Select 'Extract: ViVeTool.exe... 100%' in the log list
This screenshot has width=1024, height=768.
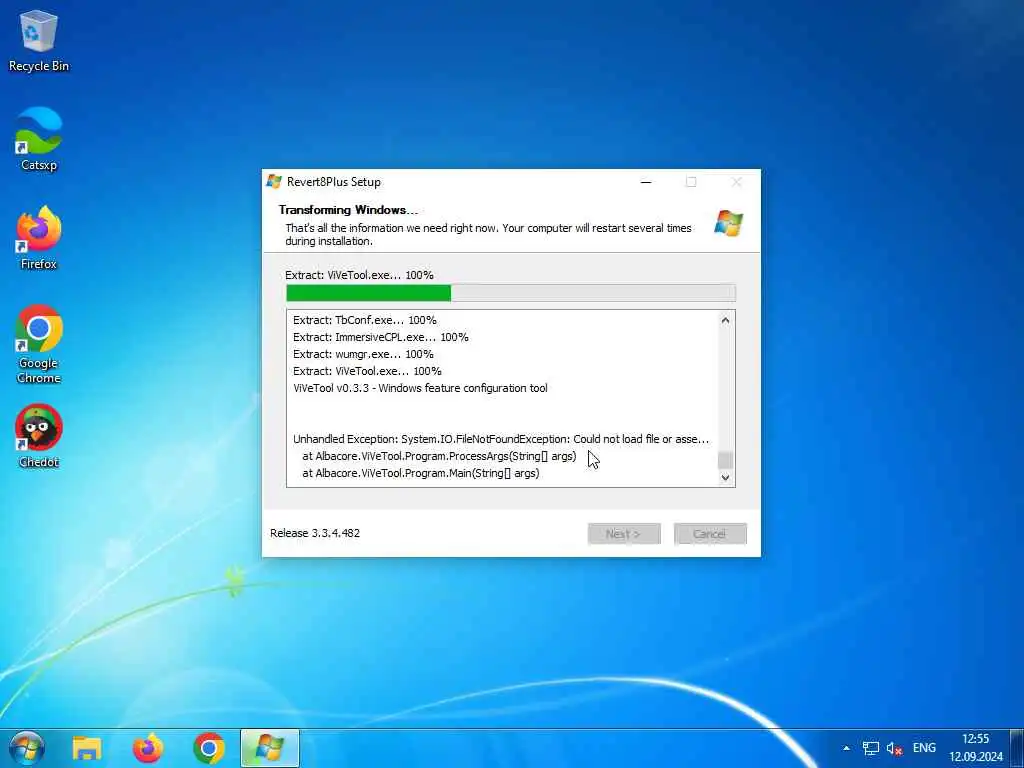(367, 371)
